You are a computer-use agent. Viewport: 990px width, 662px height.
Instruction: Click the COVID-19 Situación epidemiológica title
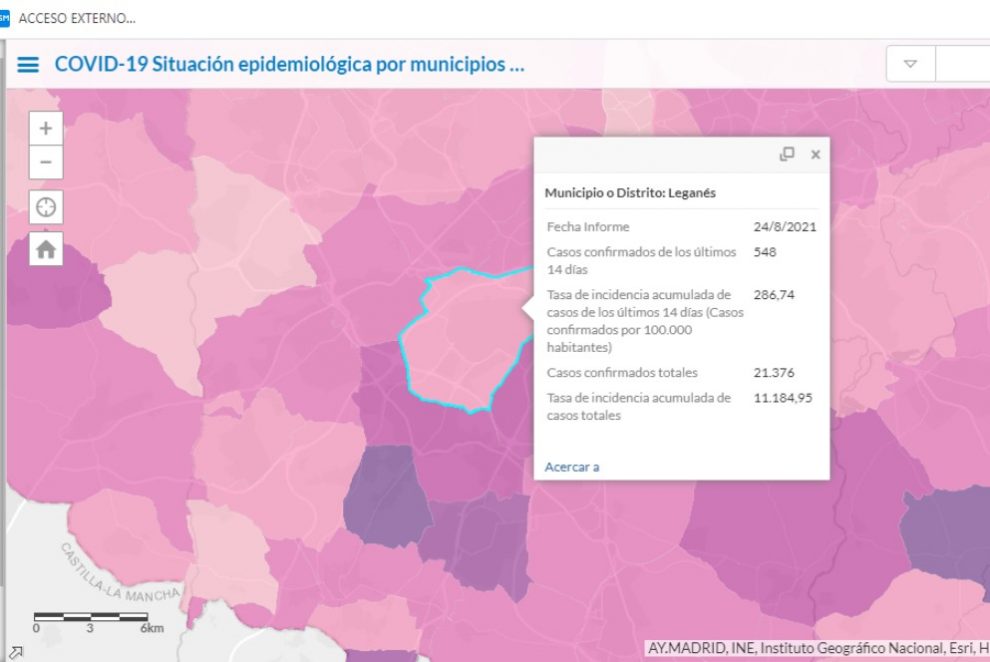tap(289, 65)
